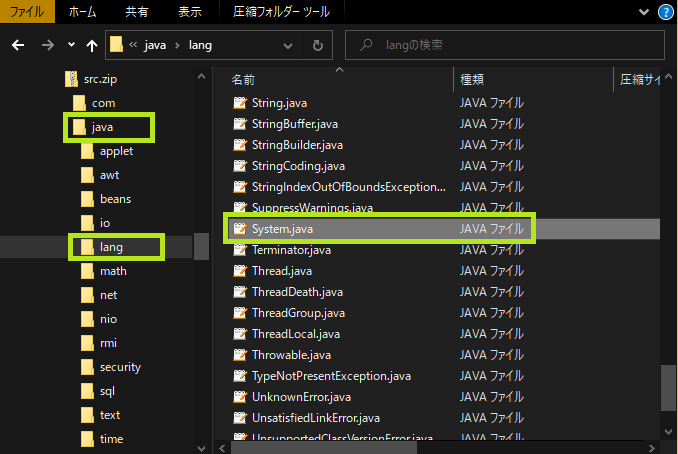Open the breadcrumb arrow between java and lang
The image size is (678, 454).
click(x=177, y=45)
